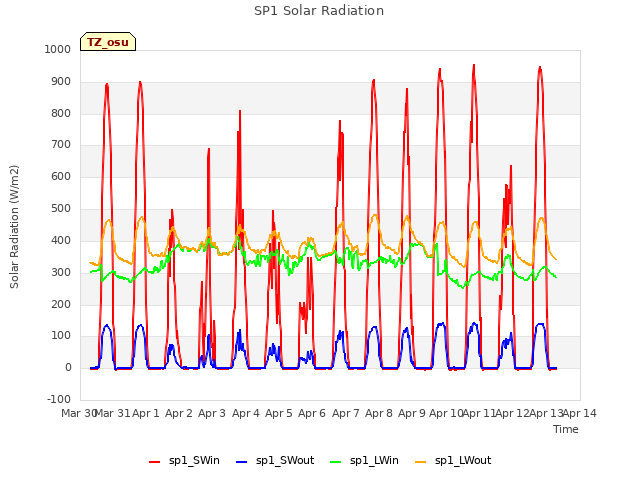This screenshot has width=640, height=480.
Task: Click the Apr 5 x-axis date label
Action: tap(279, 413)
